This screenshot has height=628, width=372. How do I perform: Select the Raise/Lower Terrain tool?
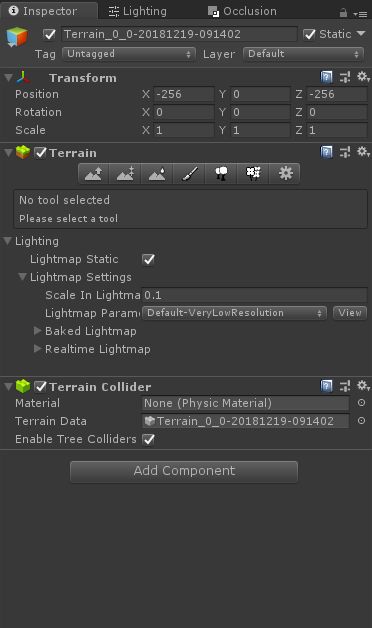(x=94, y=173)
